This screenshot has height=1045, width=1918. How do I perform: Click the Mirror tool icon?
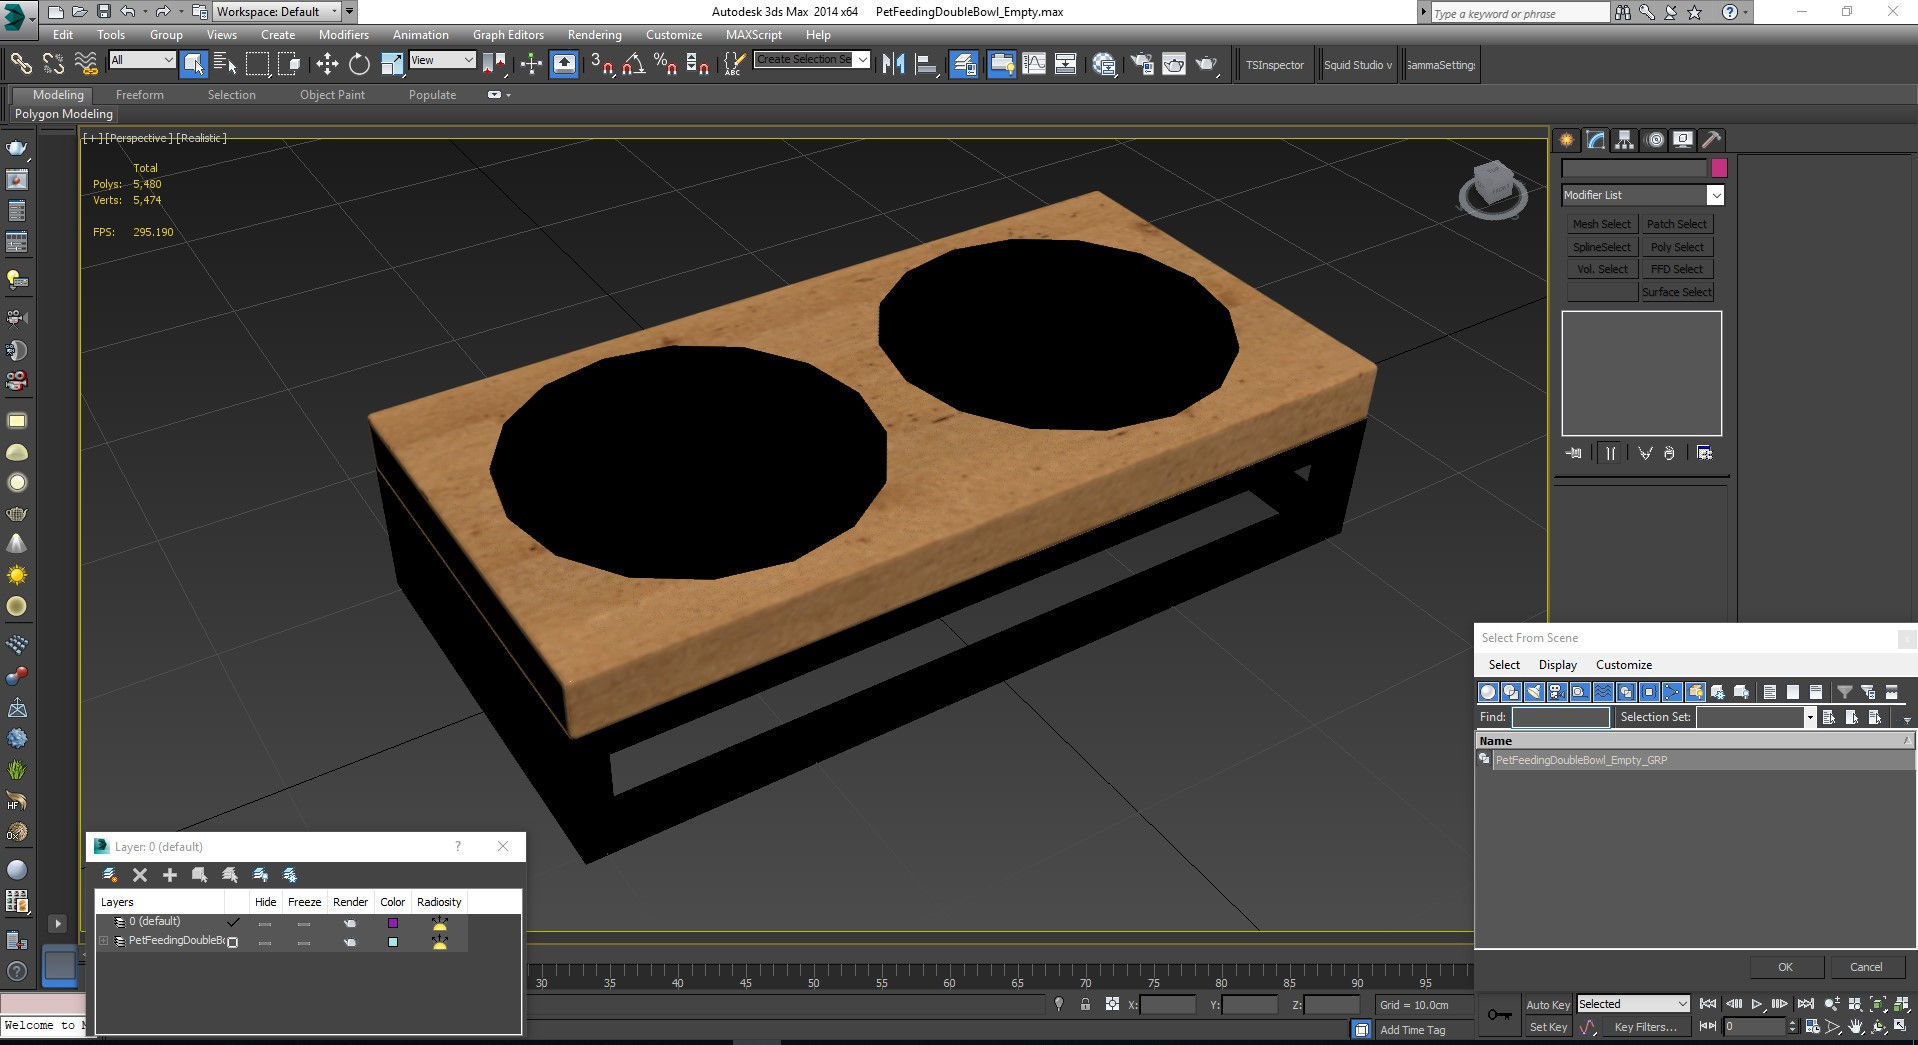pyautogui.click(x=893, y=64)
